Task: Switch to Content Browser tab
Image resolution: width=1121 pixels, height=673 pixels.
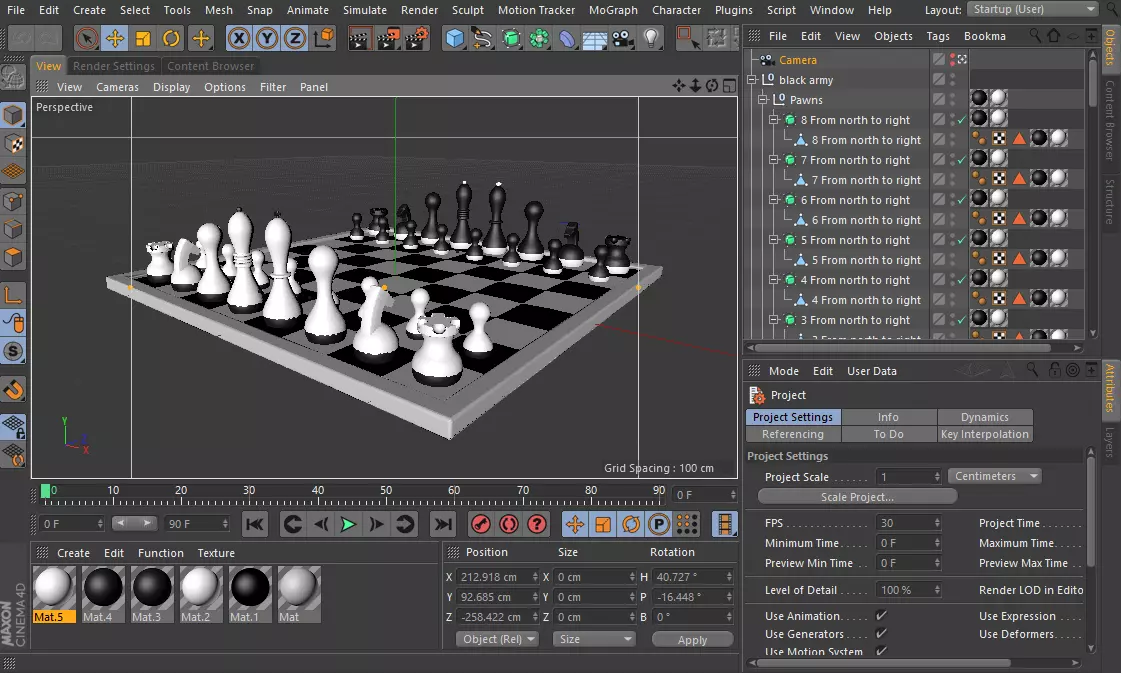Action: pyautogui.click(x=210, y=66)
